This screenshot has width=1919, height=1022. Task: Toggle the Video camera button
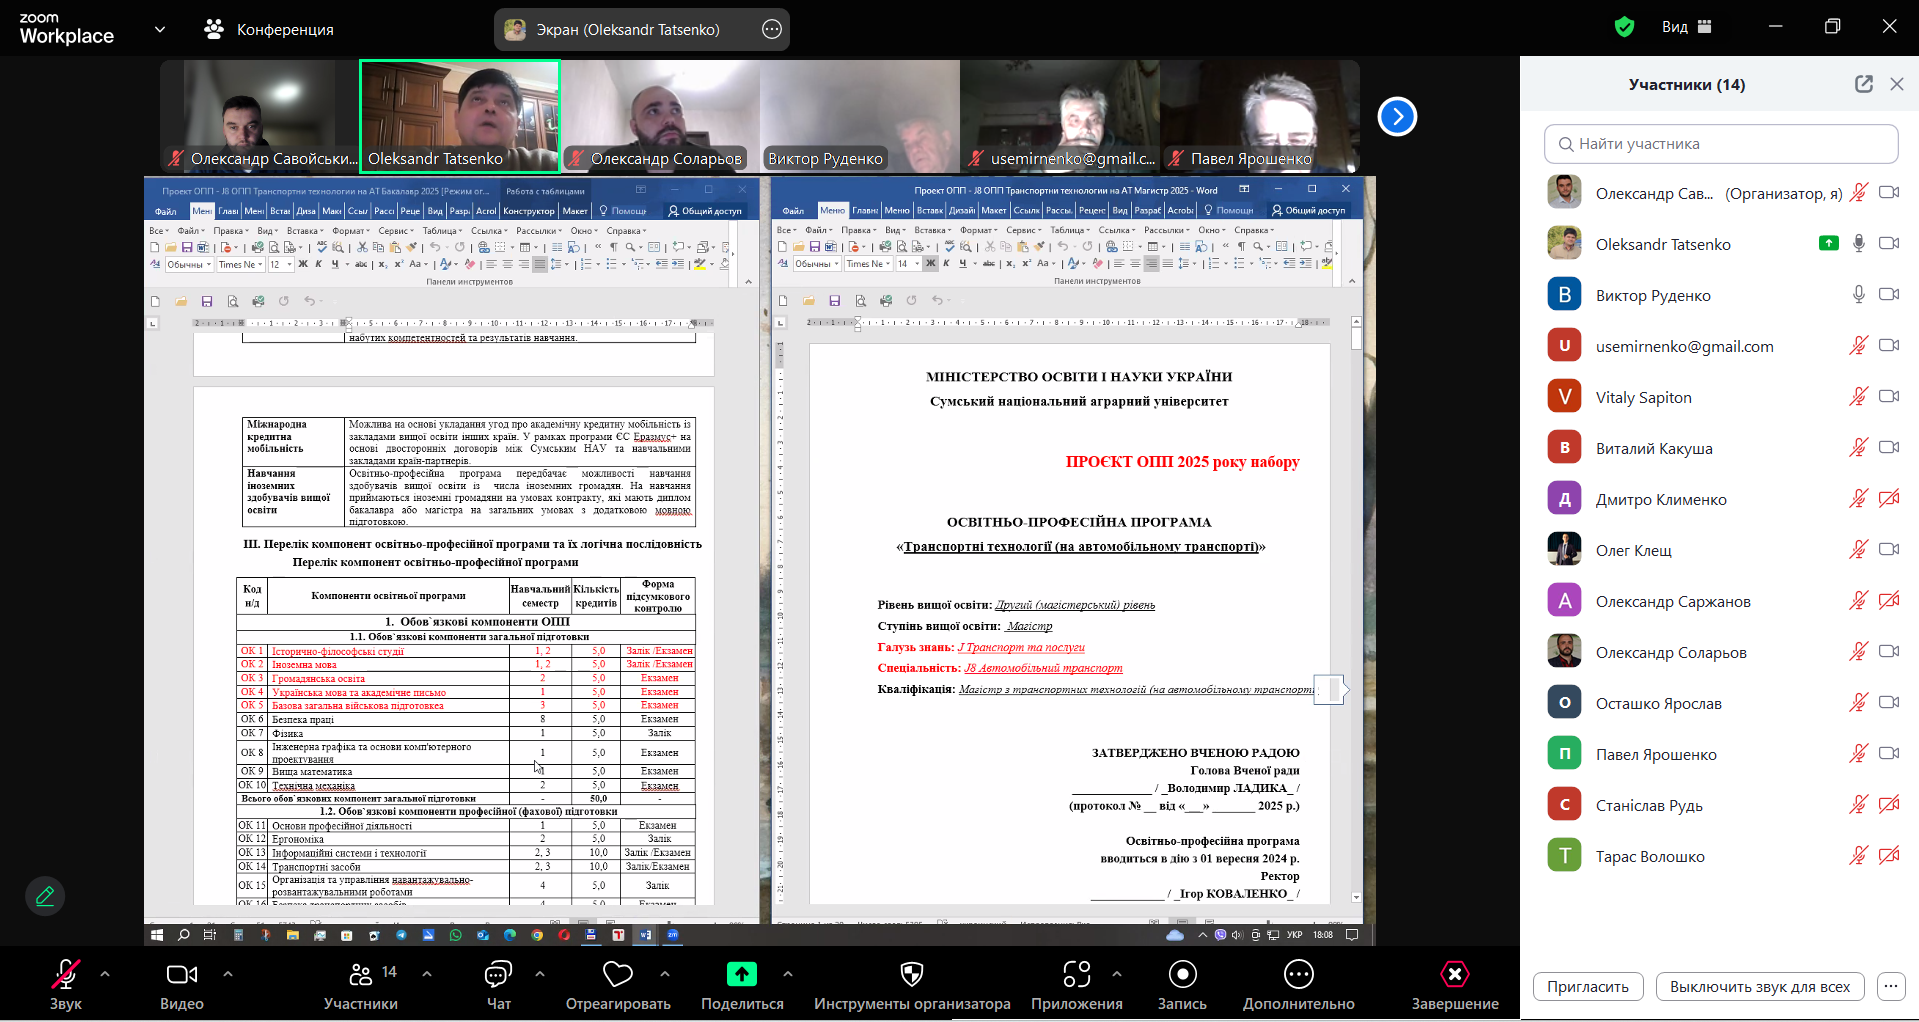click(181, 975)
